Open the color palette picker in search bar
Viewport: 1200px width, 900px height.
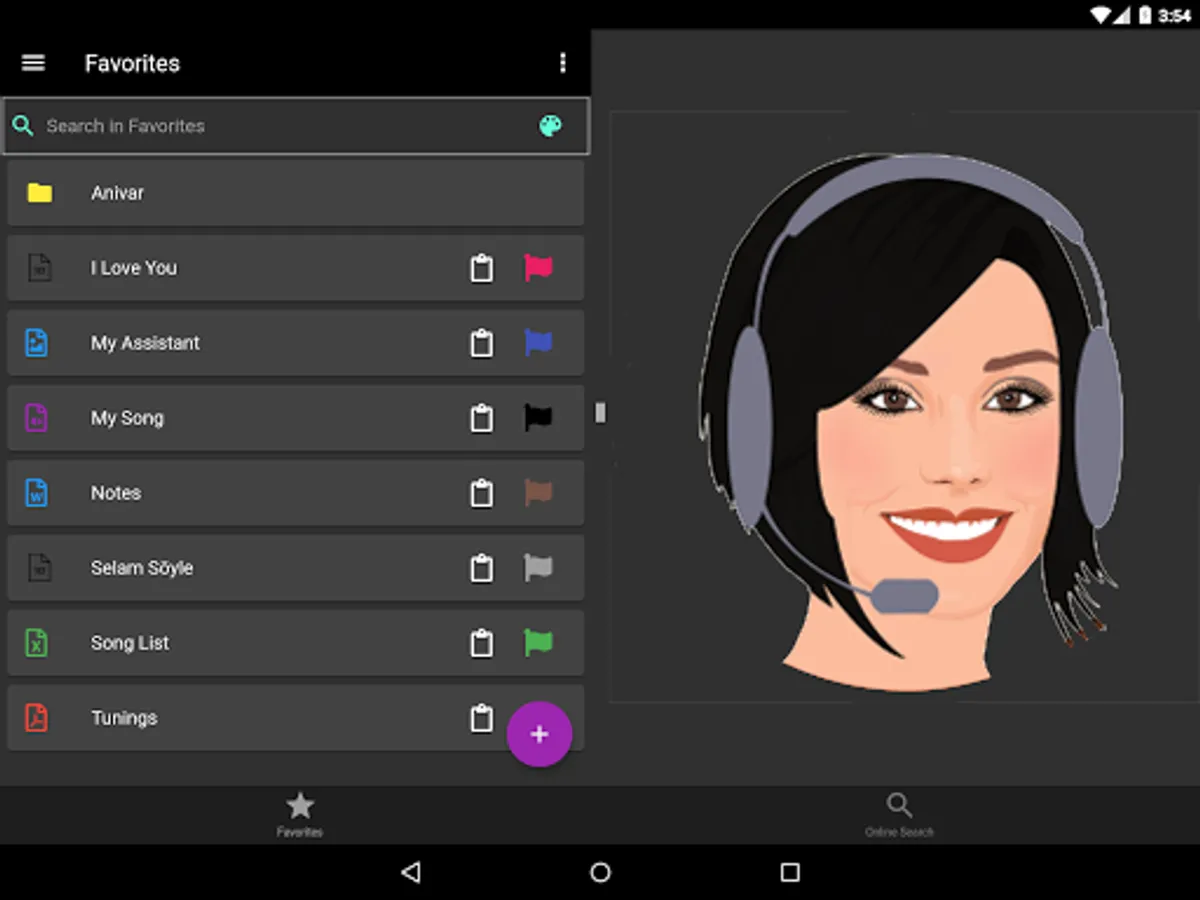click(550, 126)
